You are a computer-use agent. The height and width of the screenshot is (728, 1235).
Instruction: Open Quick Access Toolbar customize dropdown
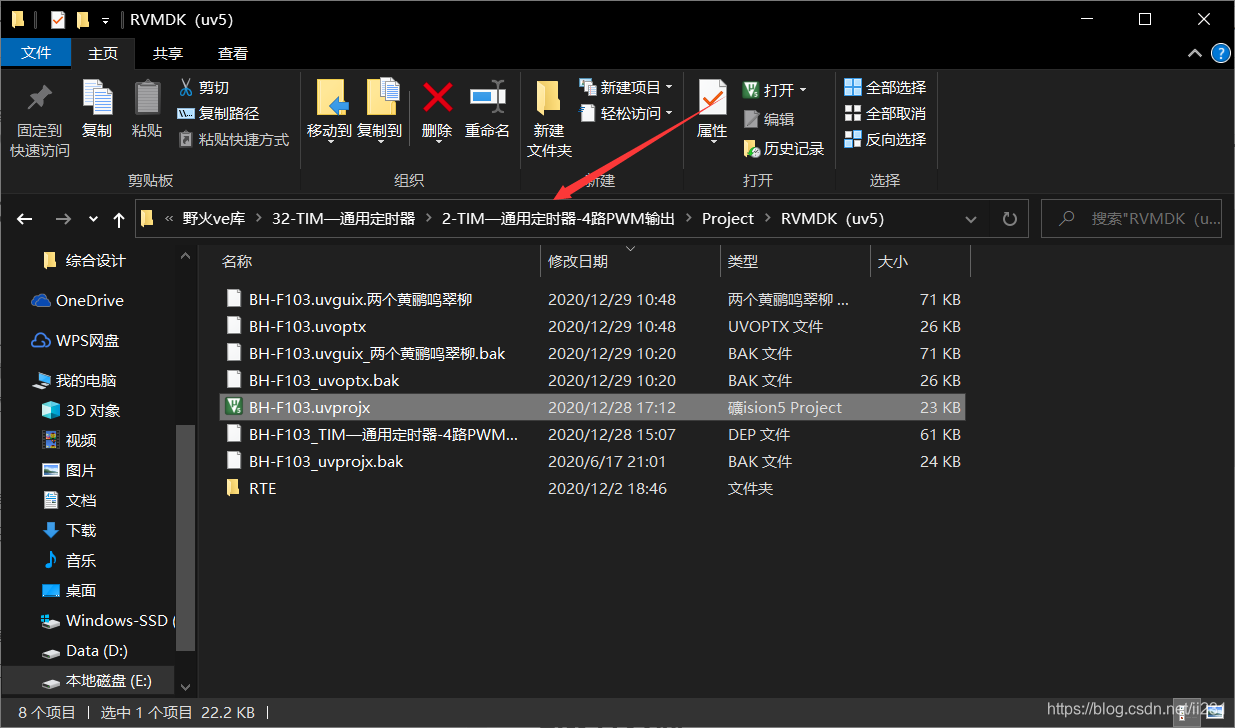(x=105, y=20)
